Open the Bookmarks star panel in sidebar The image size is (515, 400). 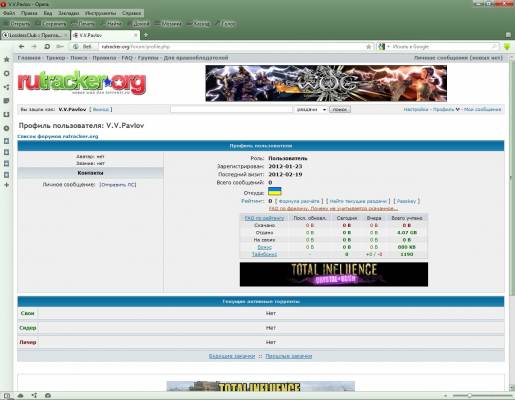coord(6,59)
